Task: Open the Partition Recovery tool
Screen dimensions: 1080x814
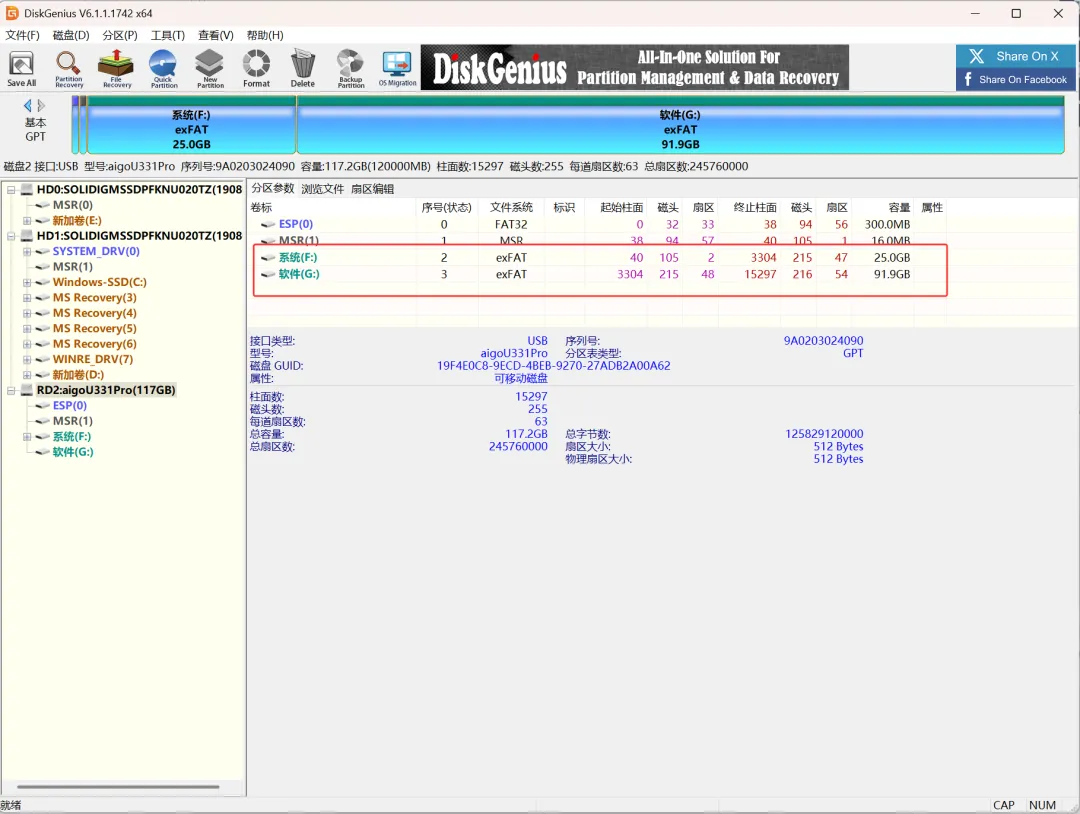Action: [x=68, y=69]
